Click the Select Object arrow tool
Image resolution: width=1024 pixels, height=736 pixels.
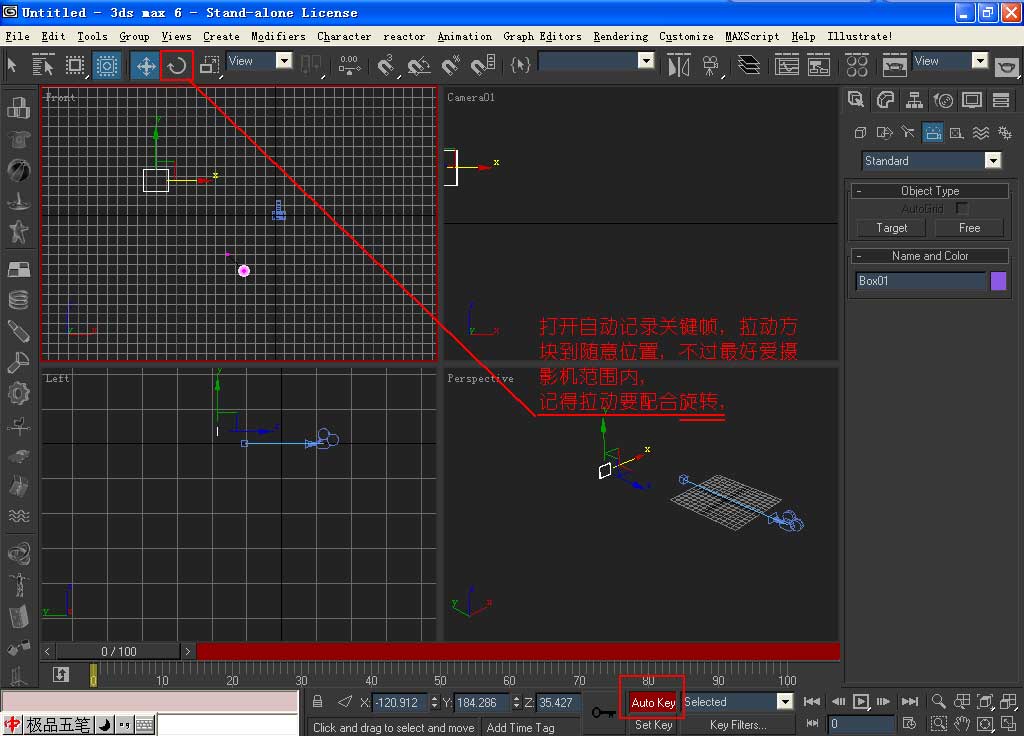pos(12,65)
